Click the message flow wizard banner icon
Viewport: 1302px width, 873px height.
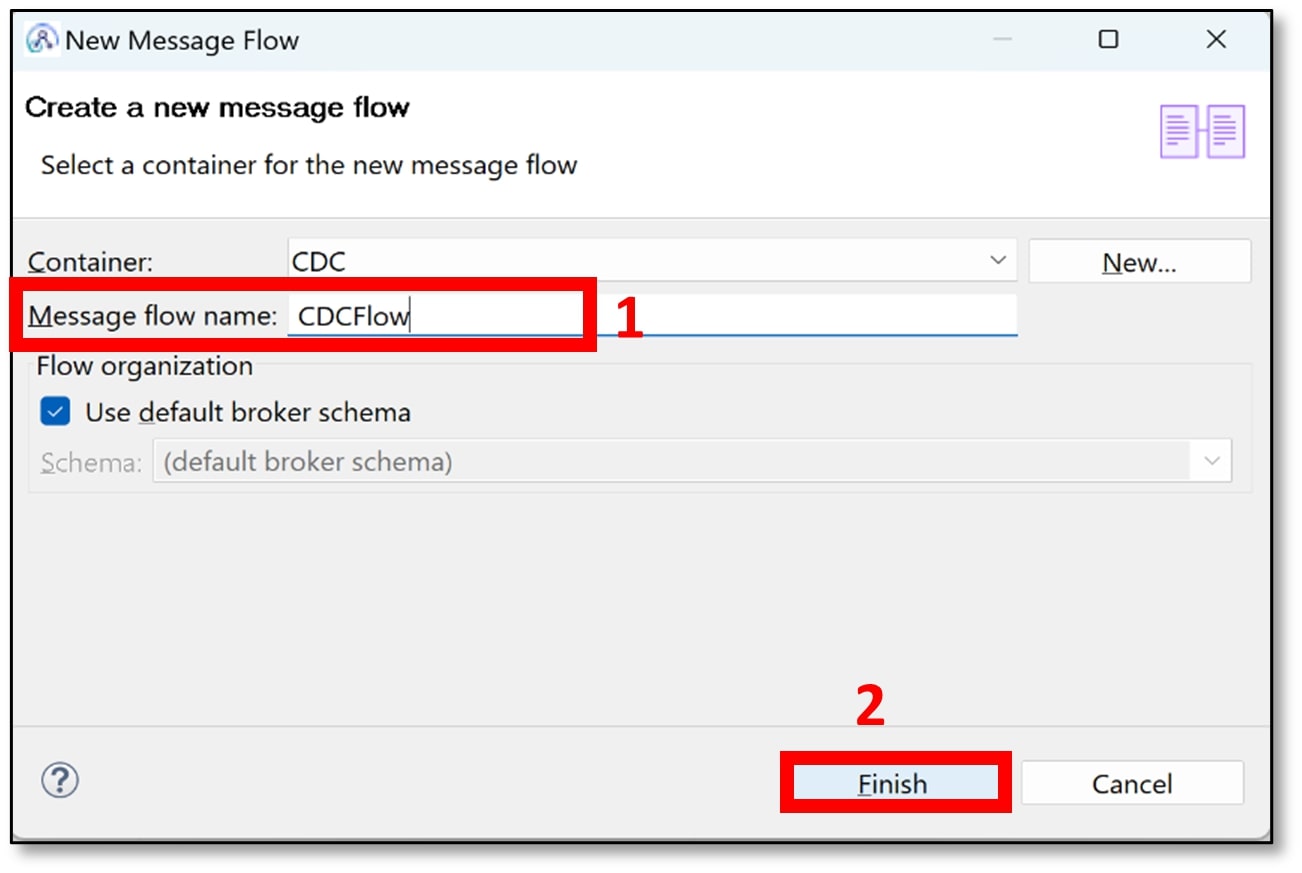(x=1202, y=131)
